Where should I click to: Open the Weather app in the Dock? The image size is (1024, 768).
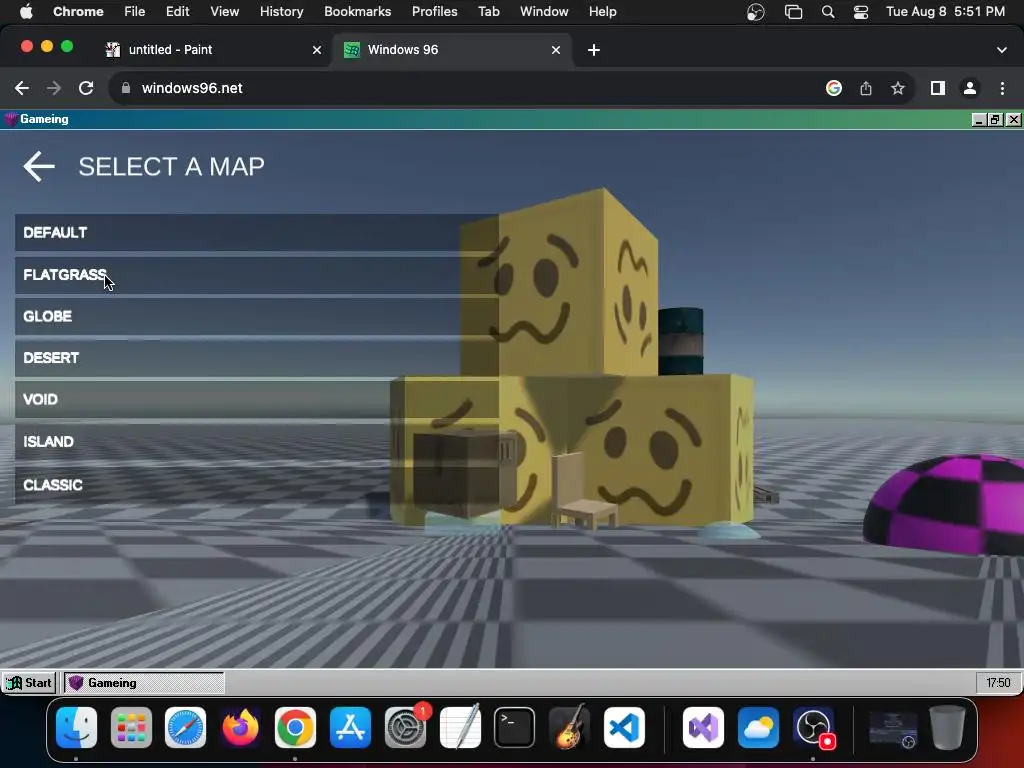coord(758,728)
